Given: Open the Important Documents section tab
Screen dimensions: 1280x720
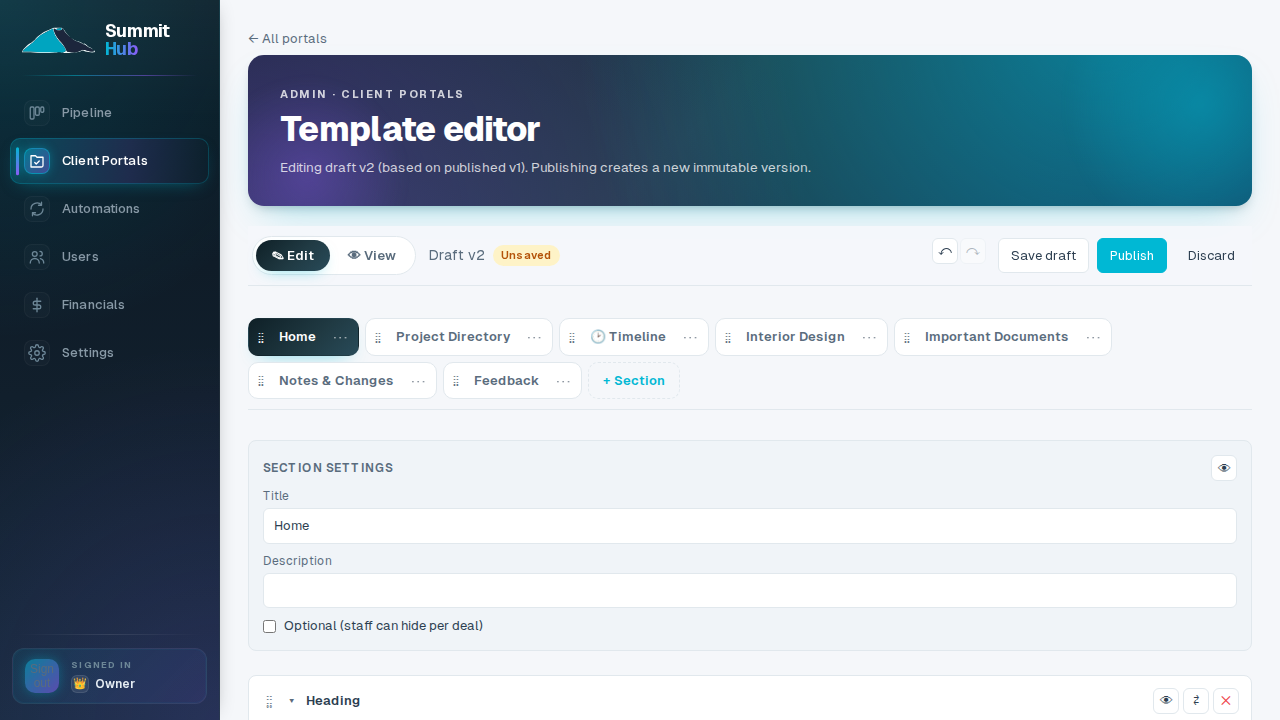Looking at the screenshot, I should 996,337.
